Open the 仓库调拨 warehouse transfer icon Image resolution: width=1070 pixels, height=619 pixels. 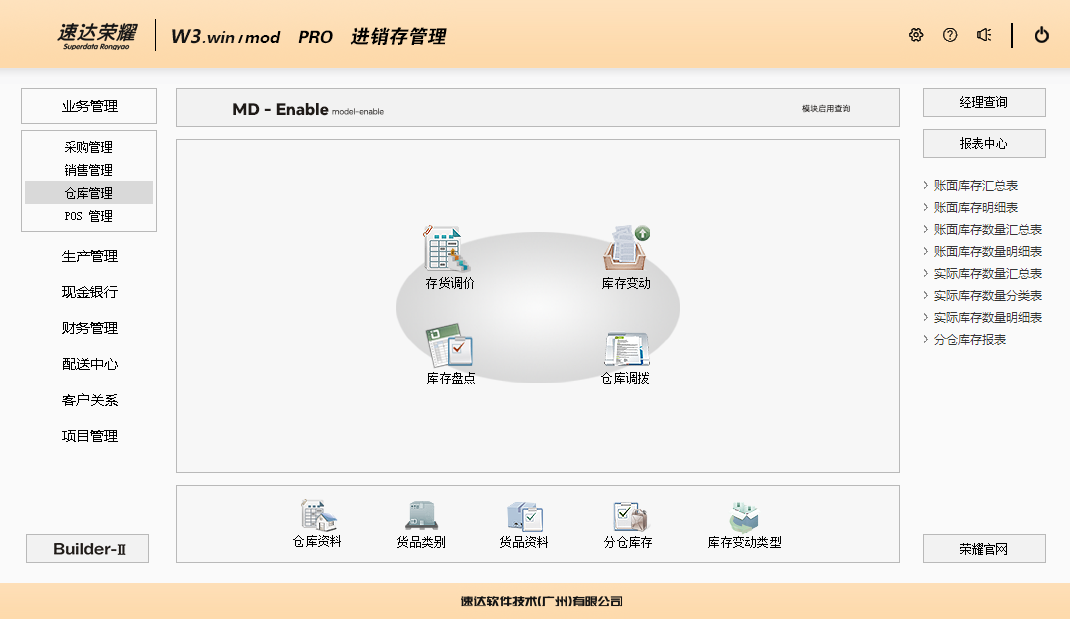click(626, 349)
